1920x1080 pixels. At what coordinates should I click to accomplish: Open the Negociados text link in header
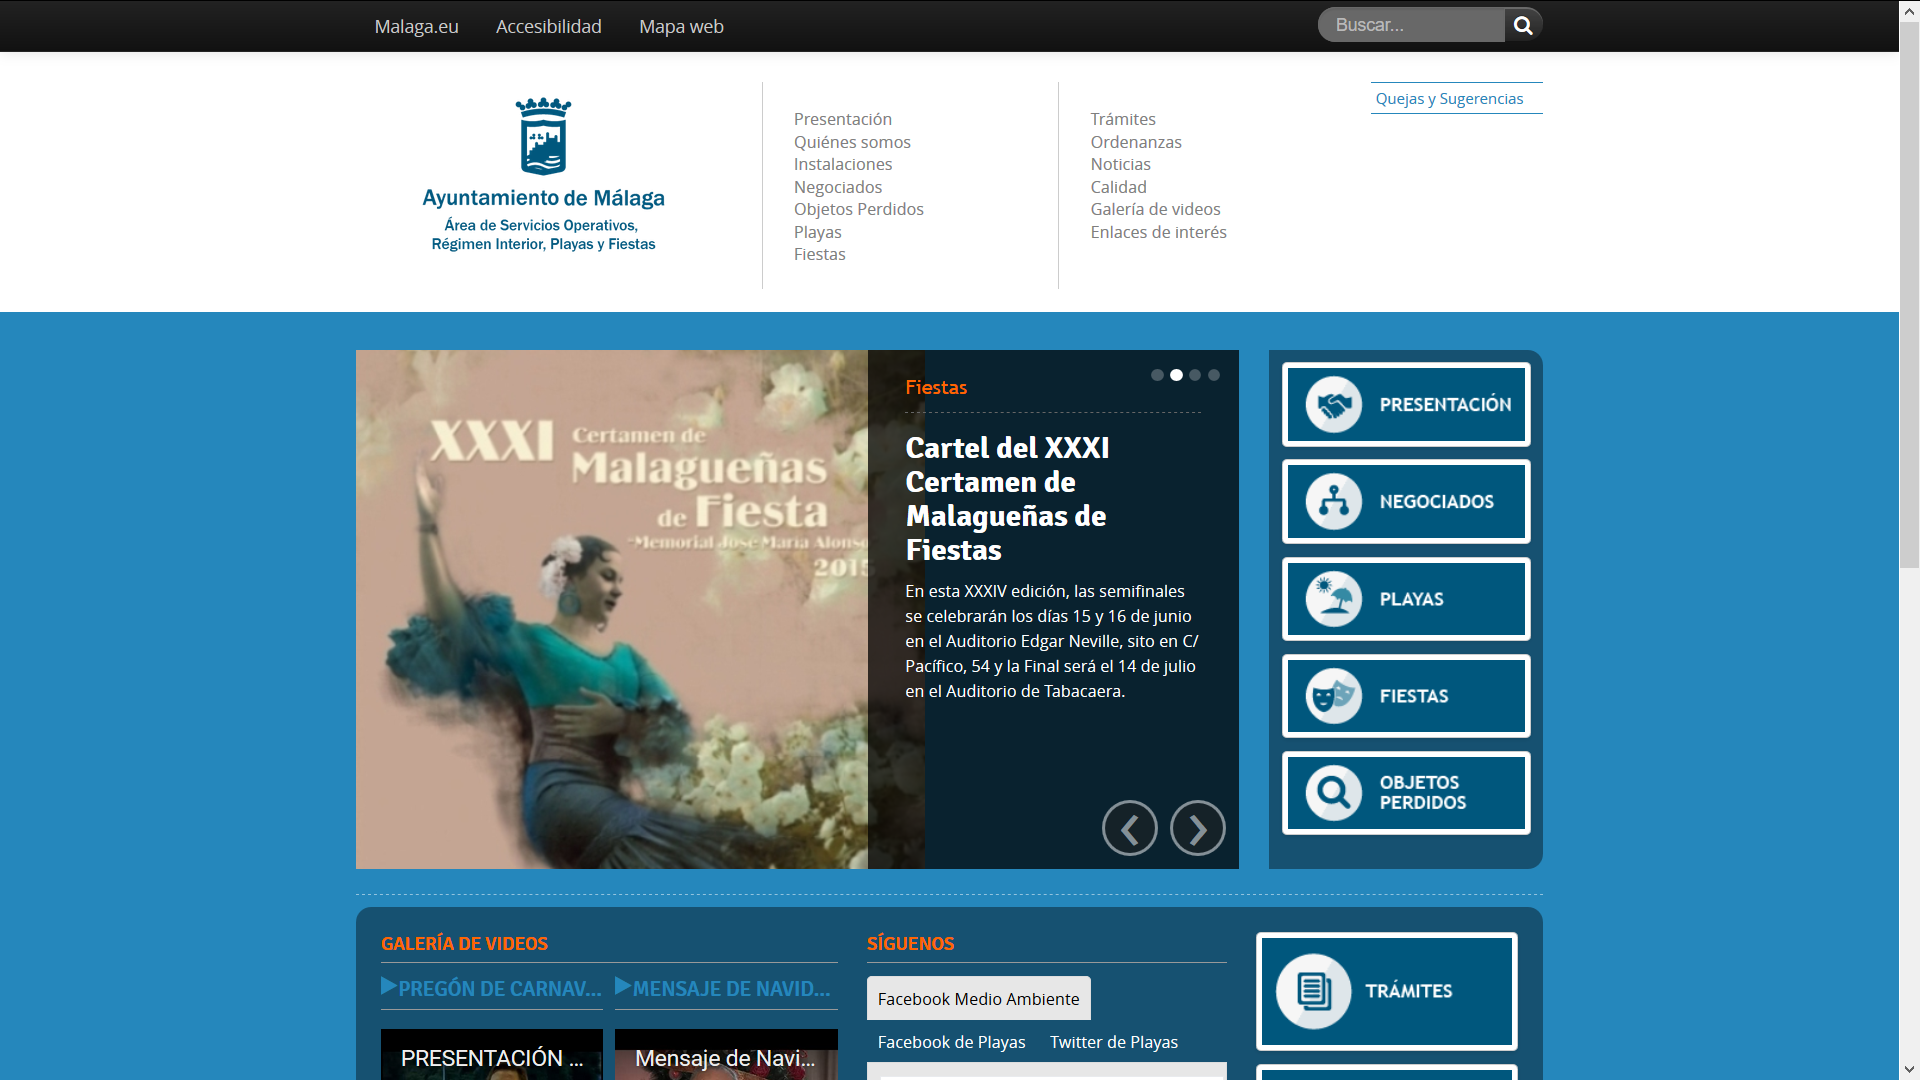(837, 187)
